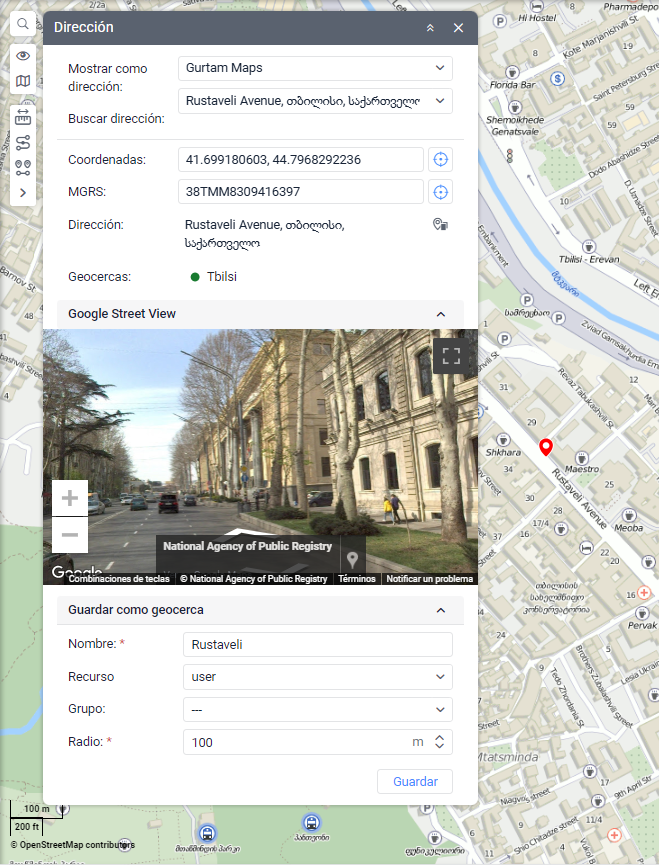This screenshot has width=659, height=865.
Task: Click the locate target icon next to Coordenadas
Action: [439, 160]
